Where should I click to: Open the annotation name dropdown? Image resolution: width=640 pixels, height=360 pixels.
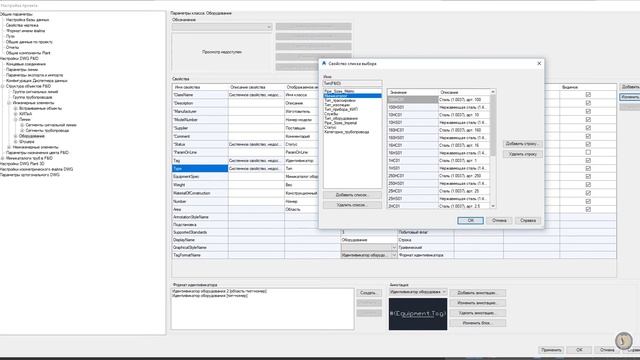pyautogui.click(x=444, y=292)
